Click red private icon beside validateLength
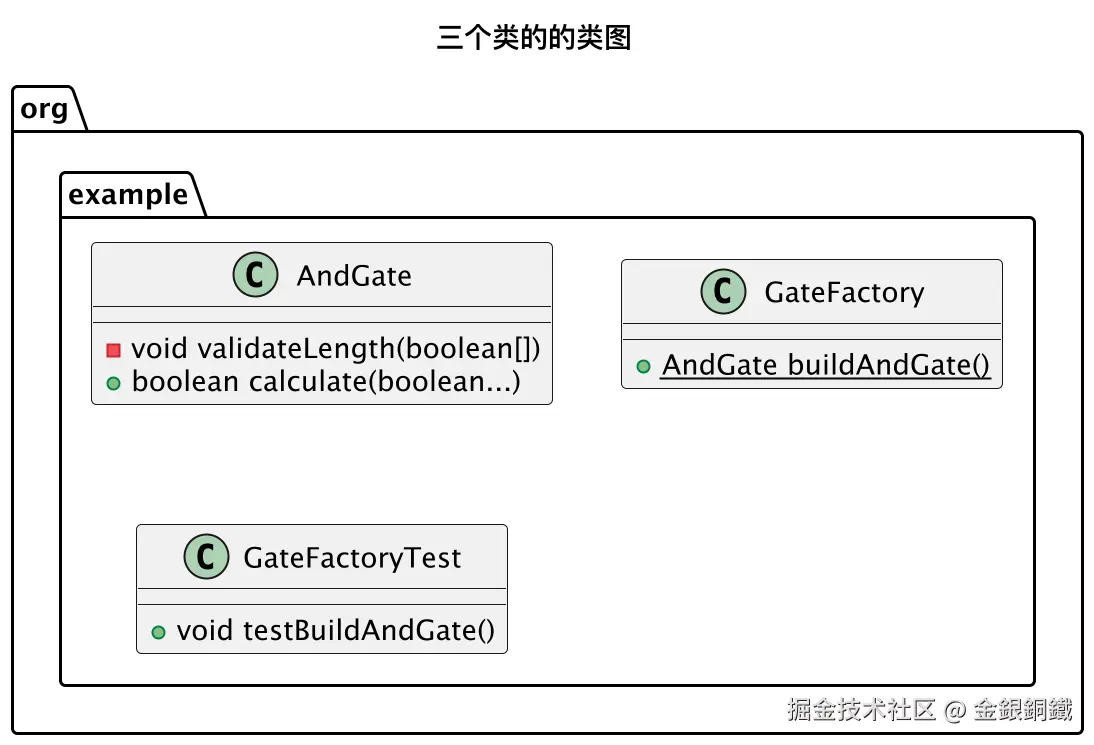 [x=113, y=349]
